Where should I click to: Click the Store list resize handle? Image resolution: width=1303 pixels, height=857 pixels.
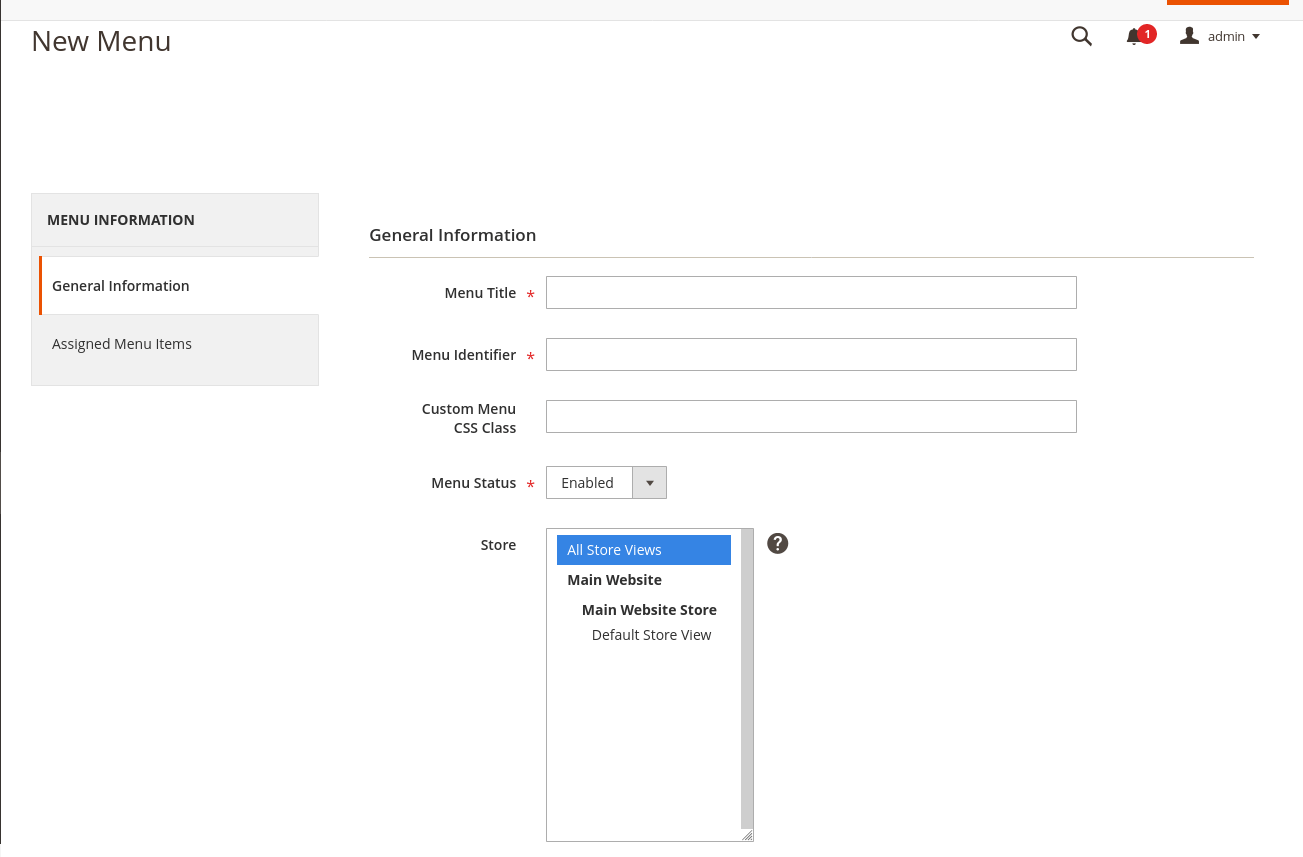pos(747,835)
